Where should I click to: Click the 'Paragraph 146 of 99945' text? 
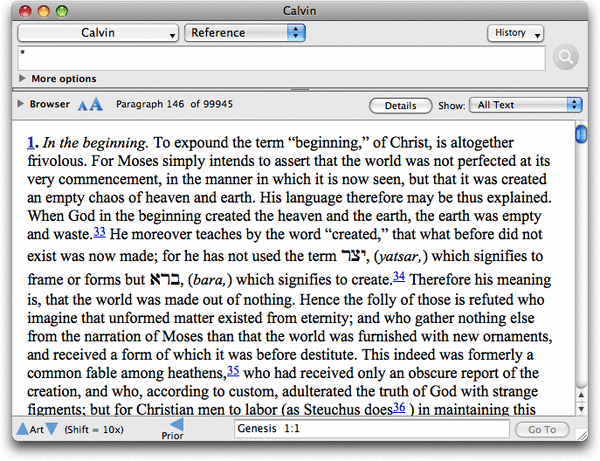click(x=174, y=104)
